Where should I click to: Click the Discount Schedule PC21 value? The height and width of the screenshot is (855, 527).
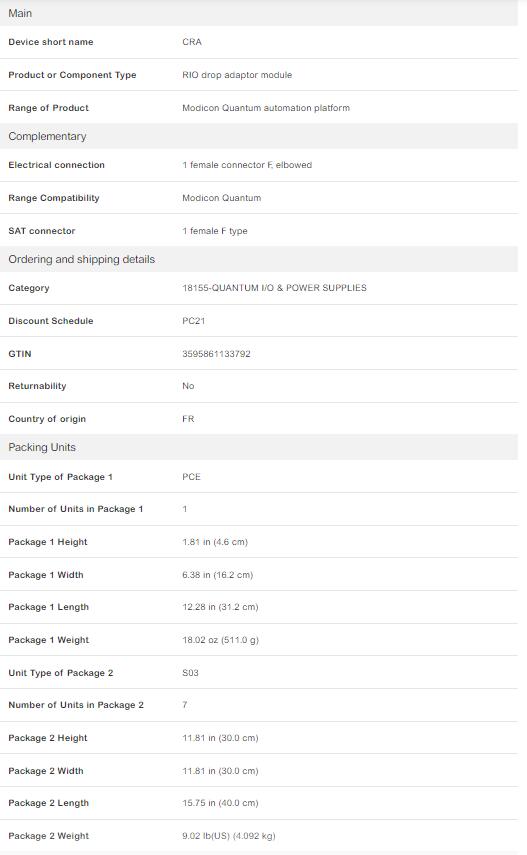click(x=194, y=321)
